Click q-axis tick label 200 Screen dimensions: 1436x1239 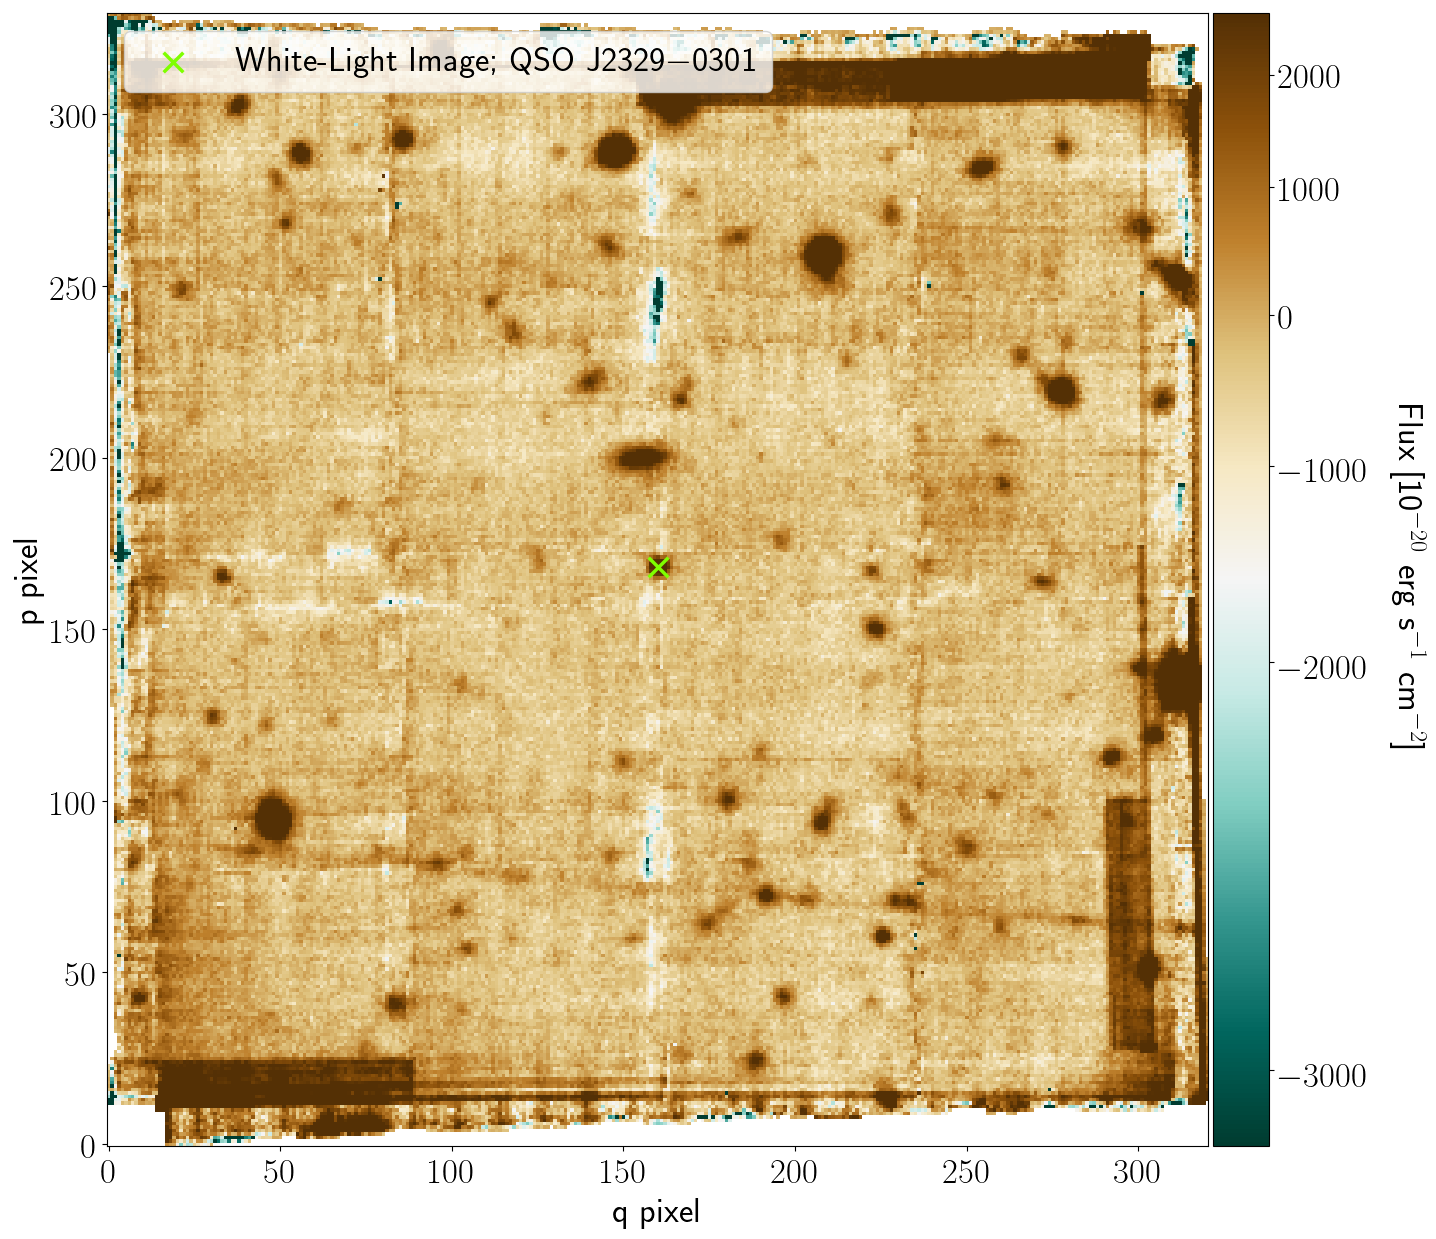click(795, 1172)
